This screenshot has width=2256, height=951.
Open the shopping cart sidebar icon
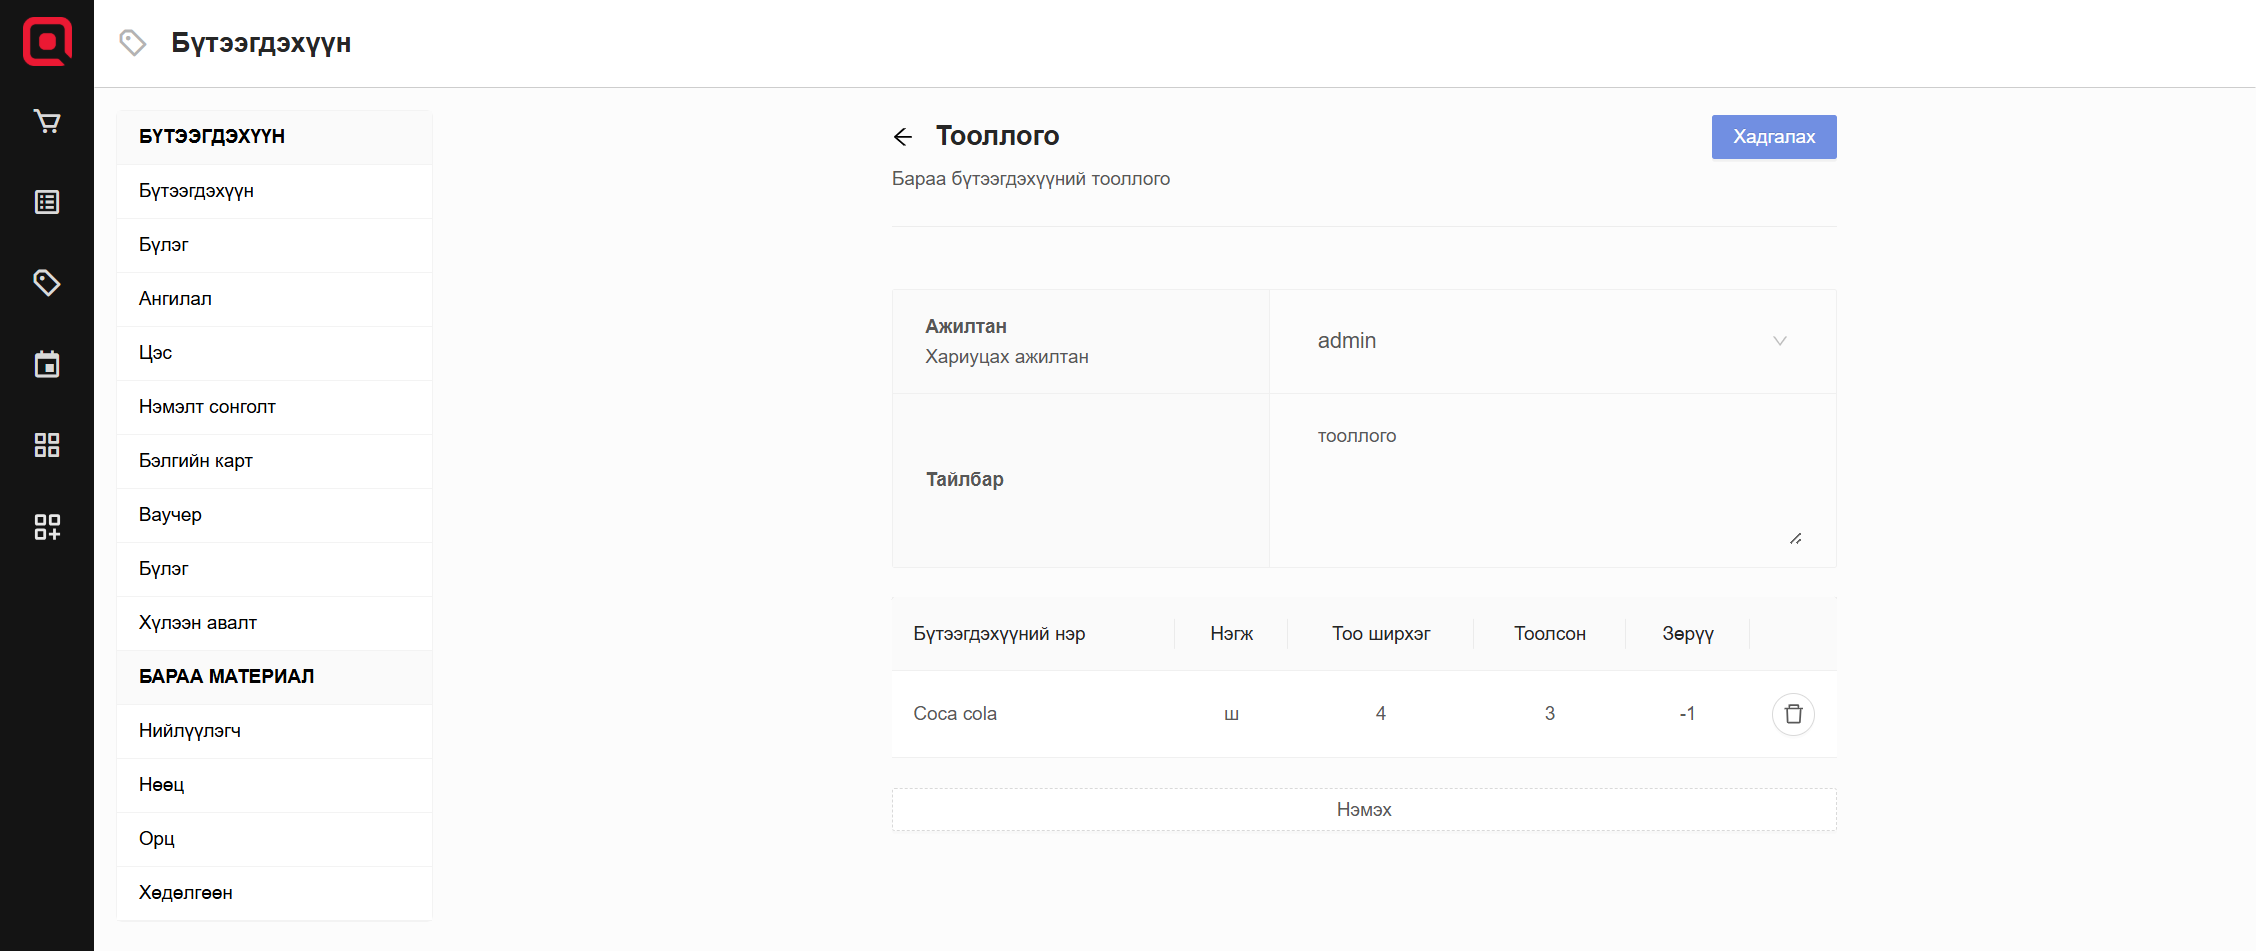47,121
